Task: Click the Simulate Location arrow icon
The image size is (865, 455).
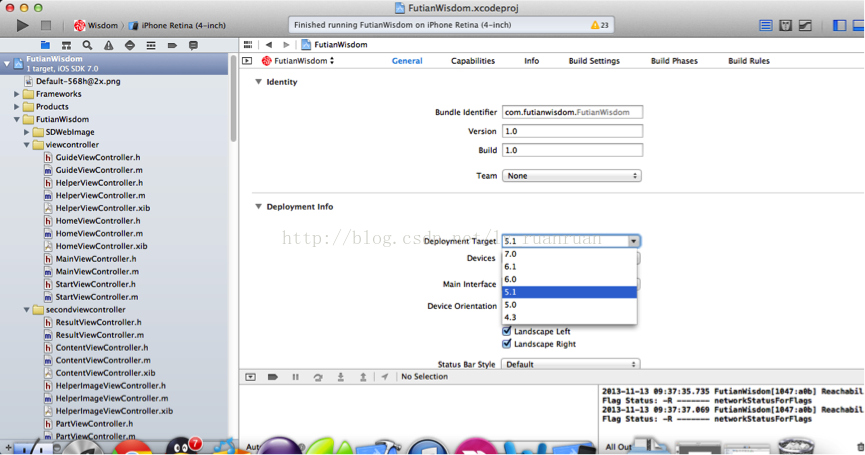Action: point(385,377)
